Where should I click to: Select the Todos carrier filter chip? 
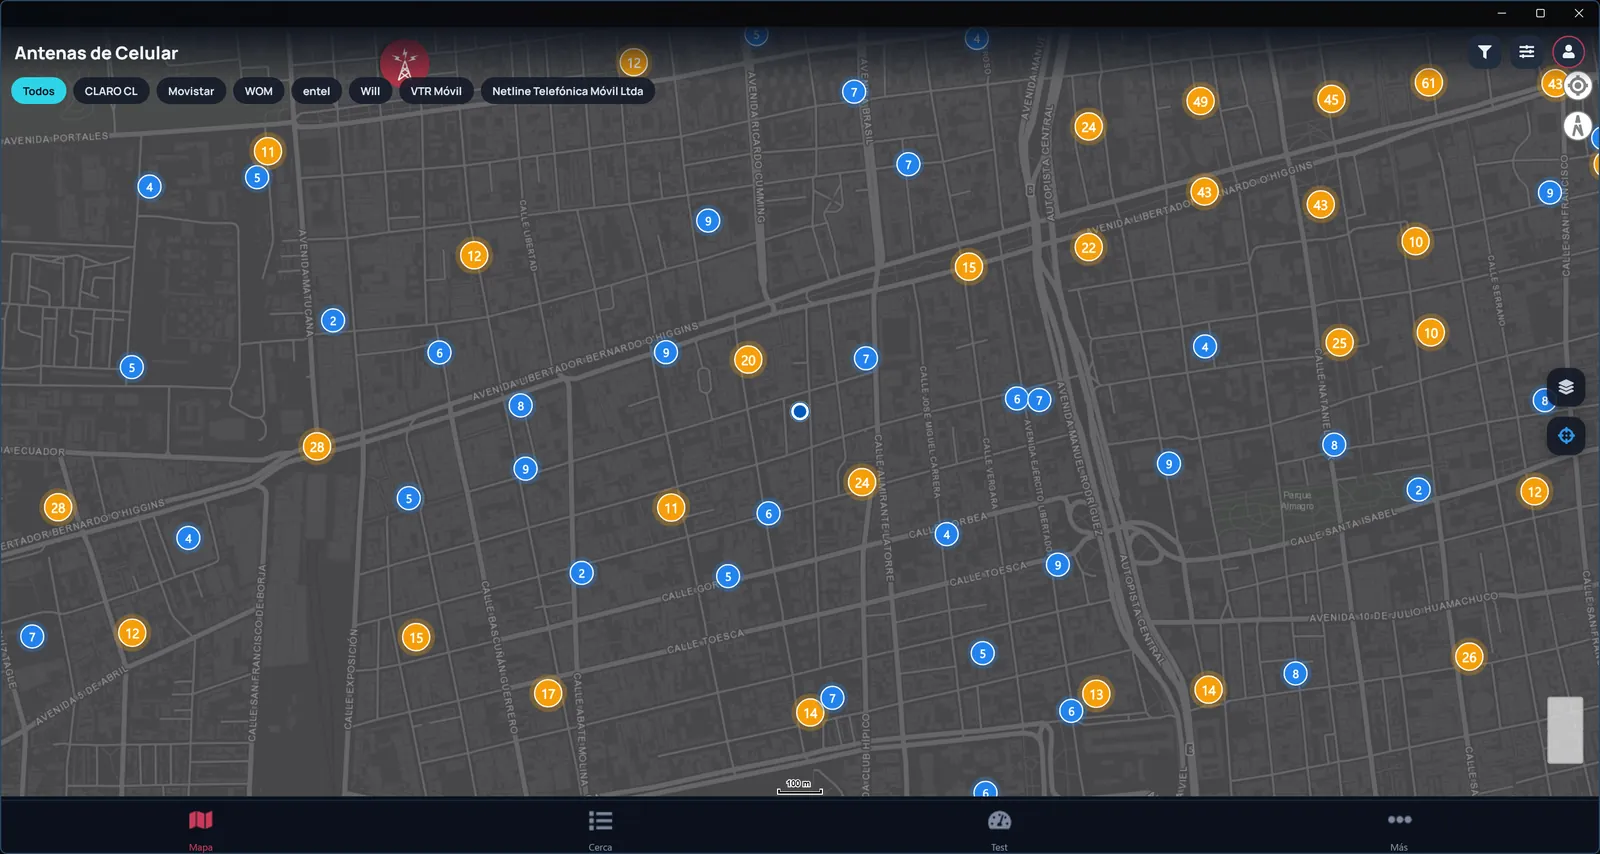(39, 91)
